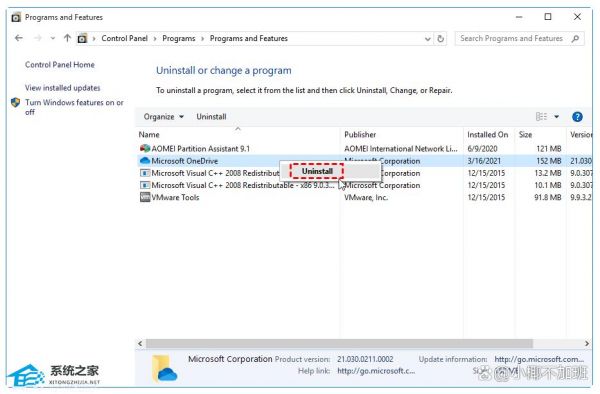600x394 pixels.
Task: Click the Programs and Features title bar icon
Action: point(16,17)
